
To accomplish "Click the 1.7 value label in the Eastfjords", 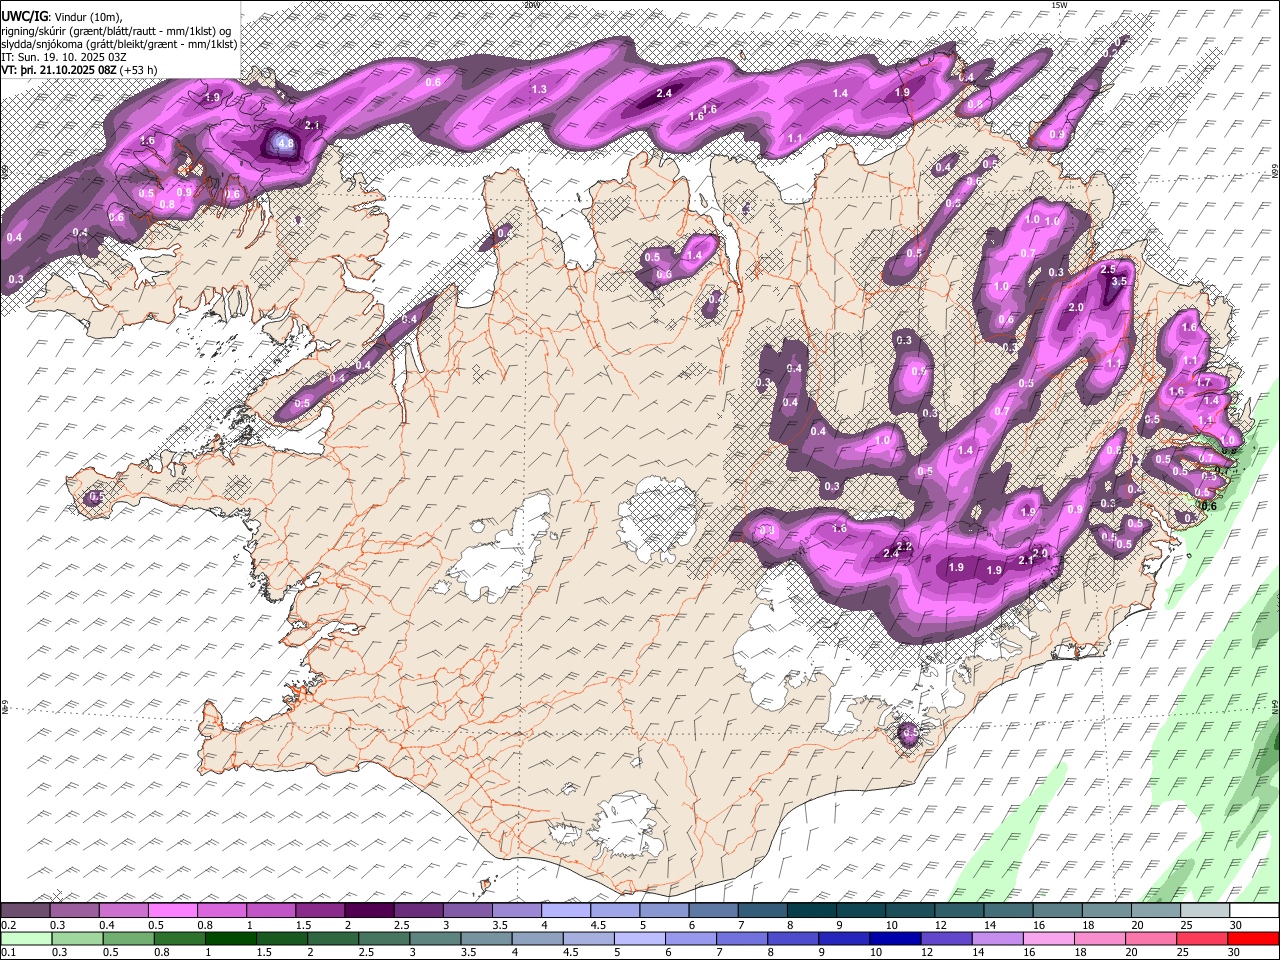I will pyautogui.click(x=1204, y=382).
